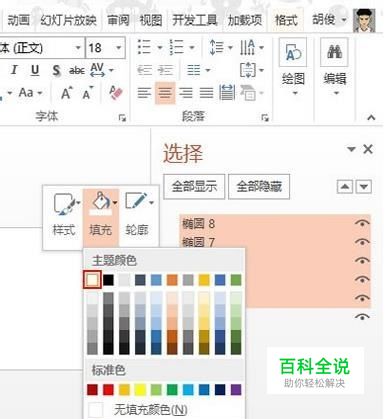Switch to the 审阅 (Review) tab
Viewport: 389px width, 419px height.
tap(118, 20)
